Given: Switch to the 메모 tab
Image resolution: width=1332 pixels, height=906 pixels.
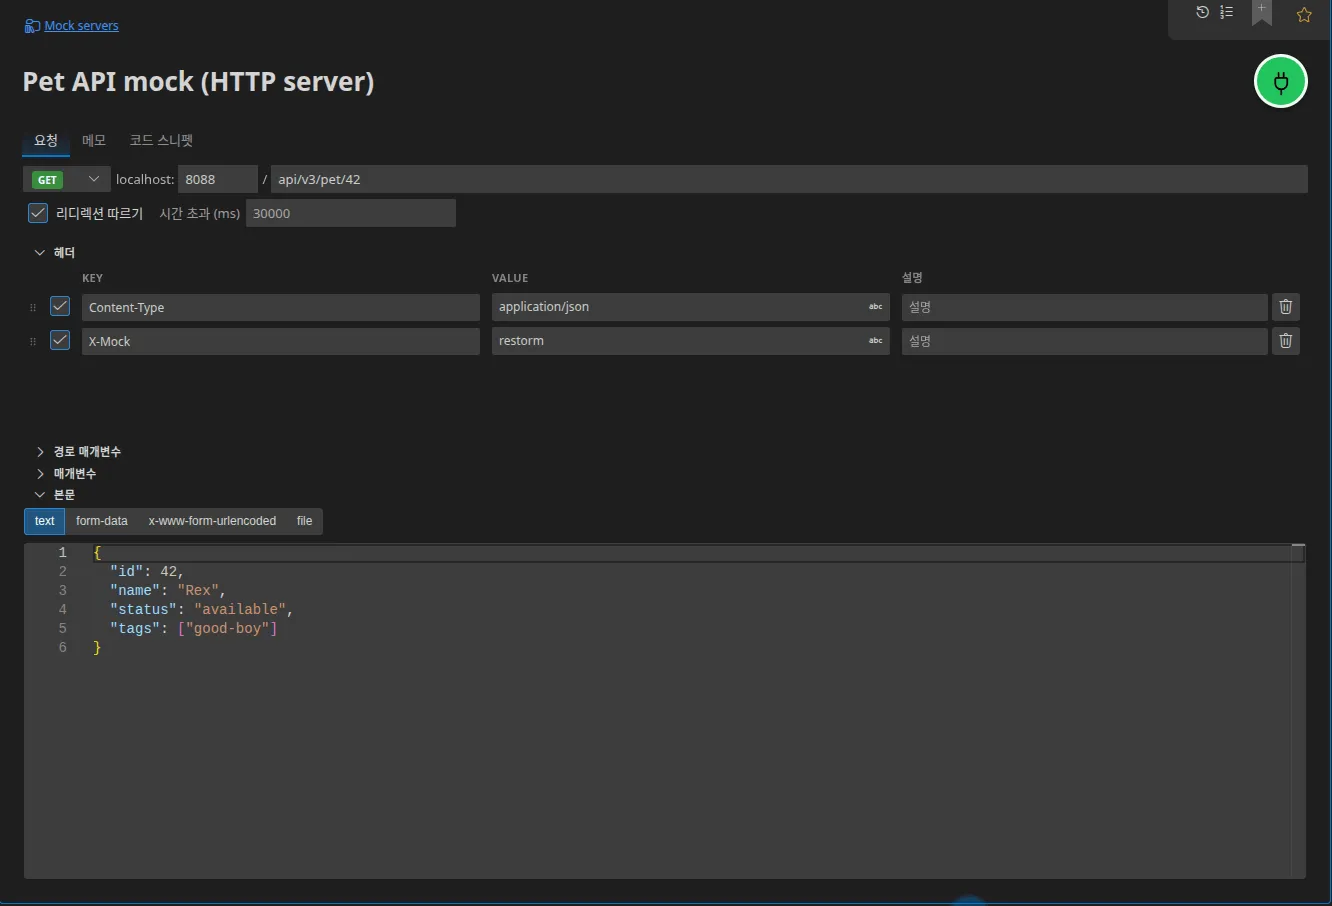Looking at the screenshot, I should (94, 141).
